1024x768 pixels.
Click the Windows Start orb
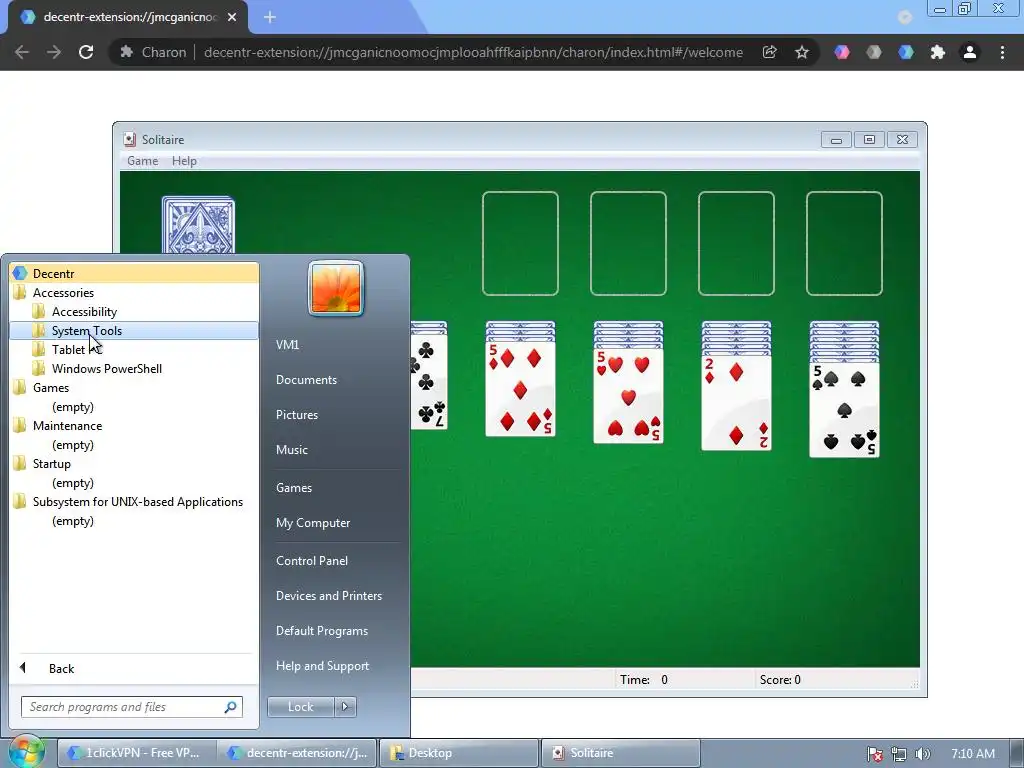click(x=26, y=752)
